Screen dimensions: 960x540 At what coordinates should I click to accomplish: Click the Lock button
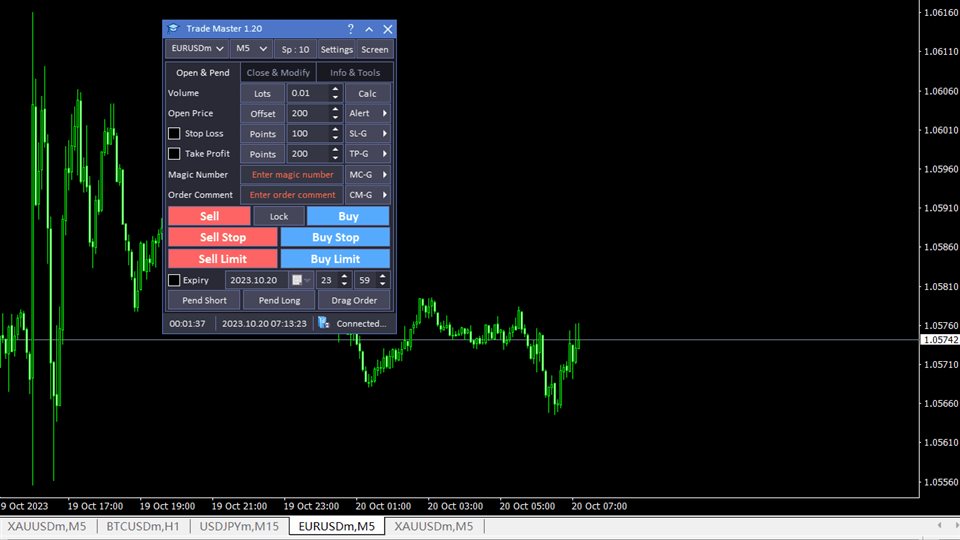(x=279, y=216)
